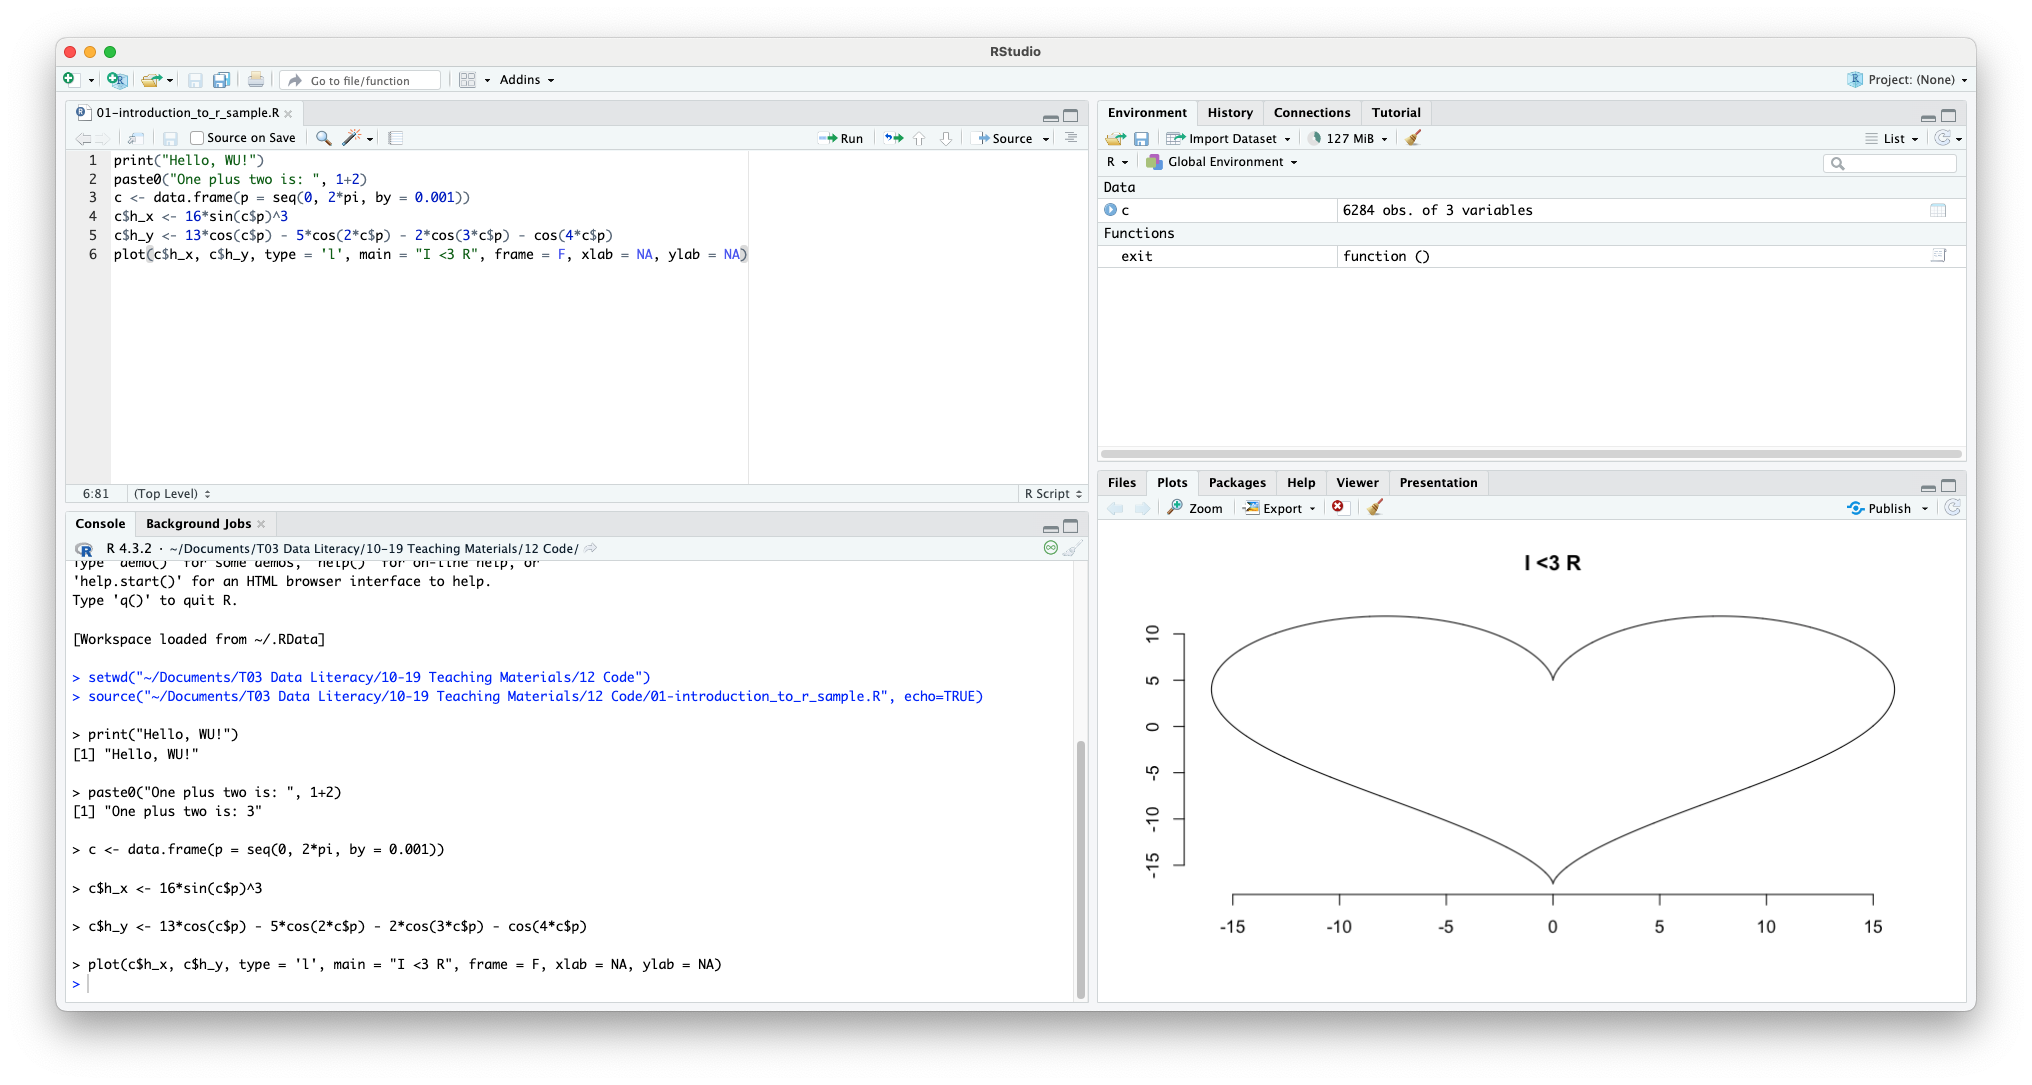Click the code tools magic wand icon

tap(352, 138)
